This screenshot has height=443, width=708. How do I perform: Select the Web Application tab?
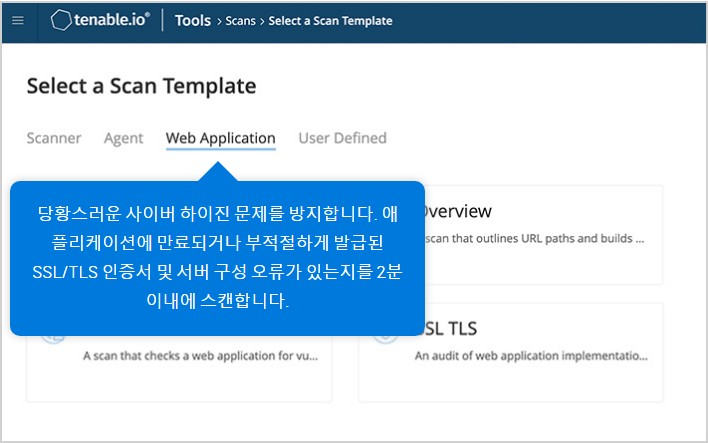pyautogui.click(x=220, y=138)
